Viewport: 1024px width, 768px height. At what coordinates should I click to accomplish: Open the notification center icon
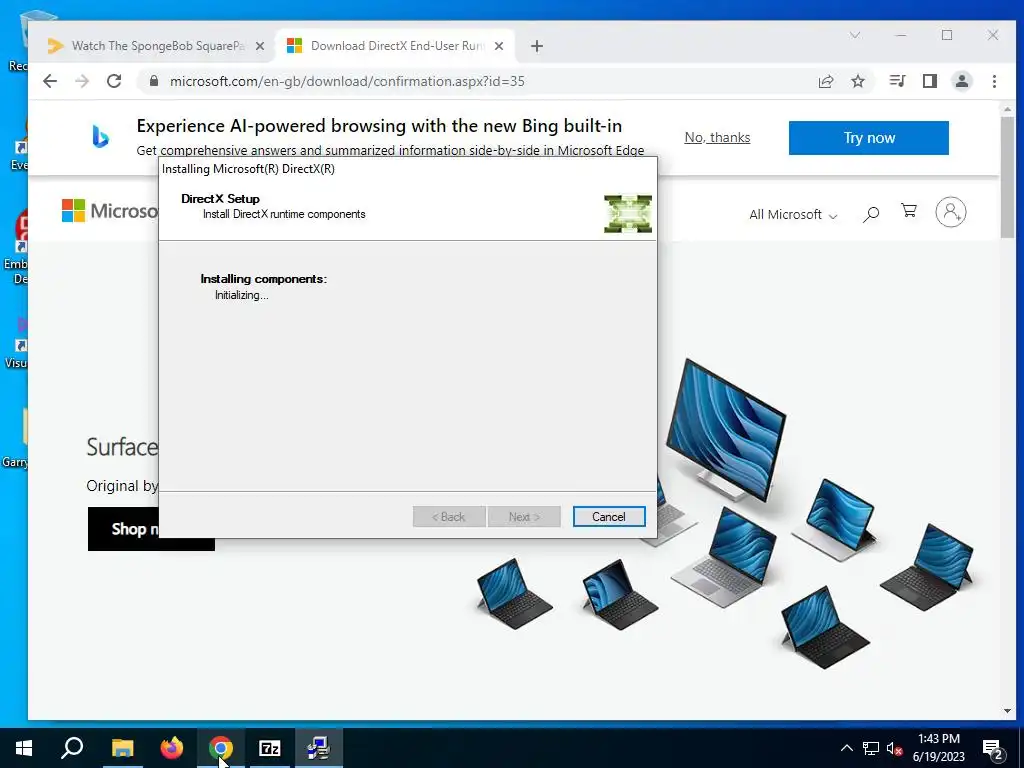(x=993, y=749)
